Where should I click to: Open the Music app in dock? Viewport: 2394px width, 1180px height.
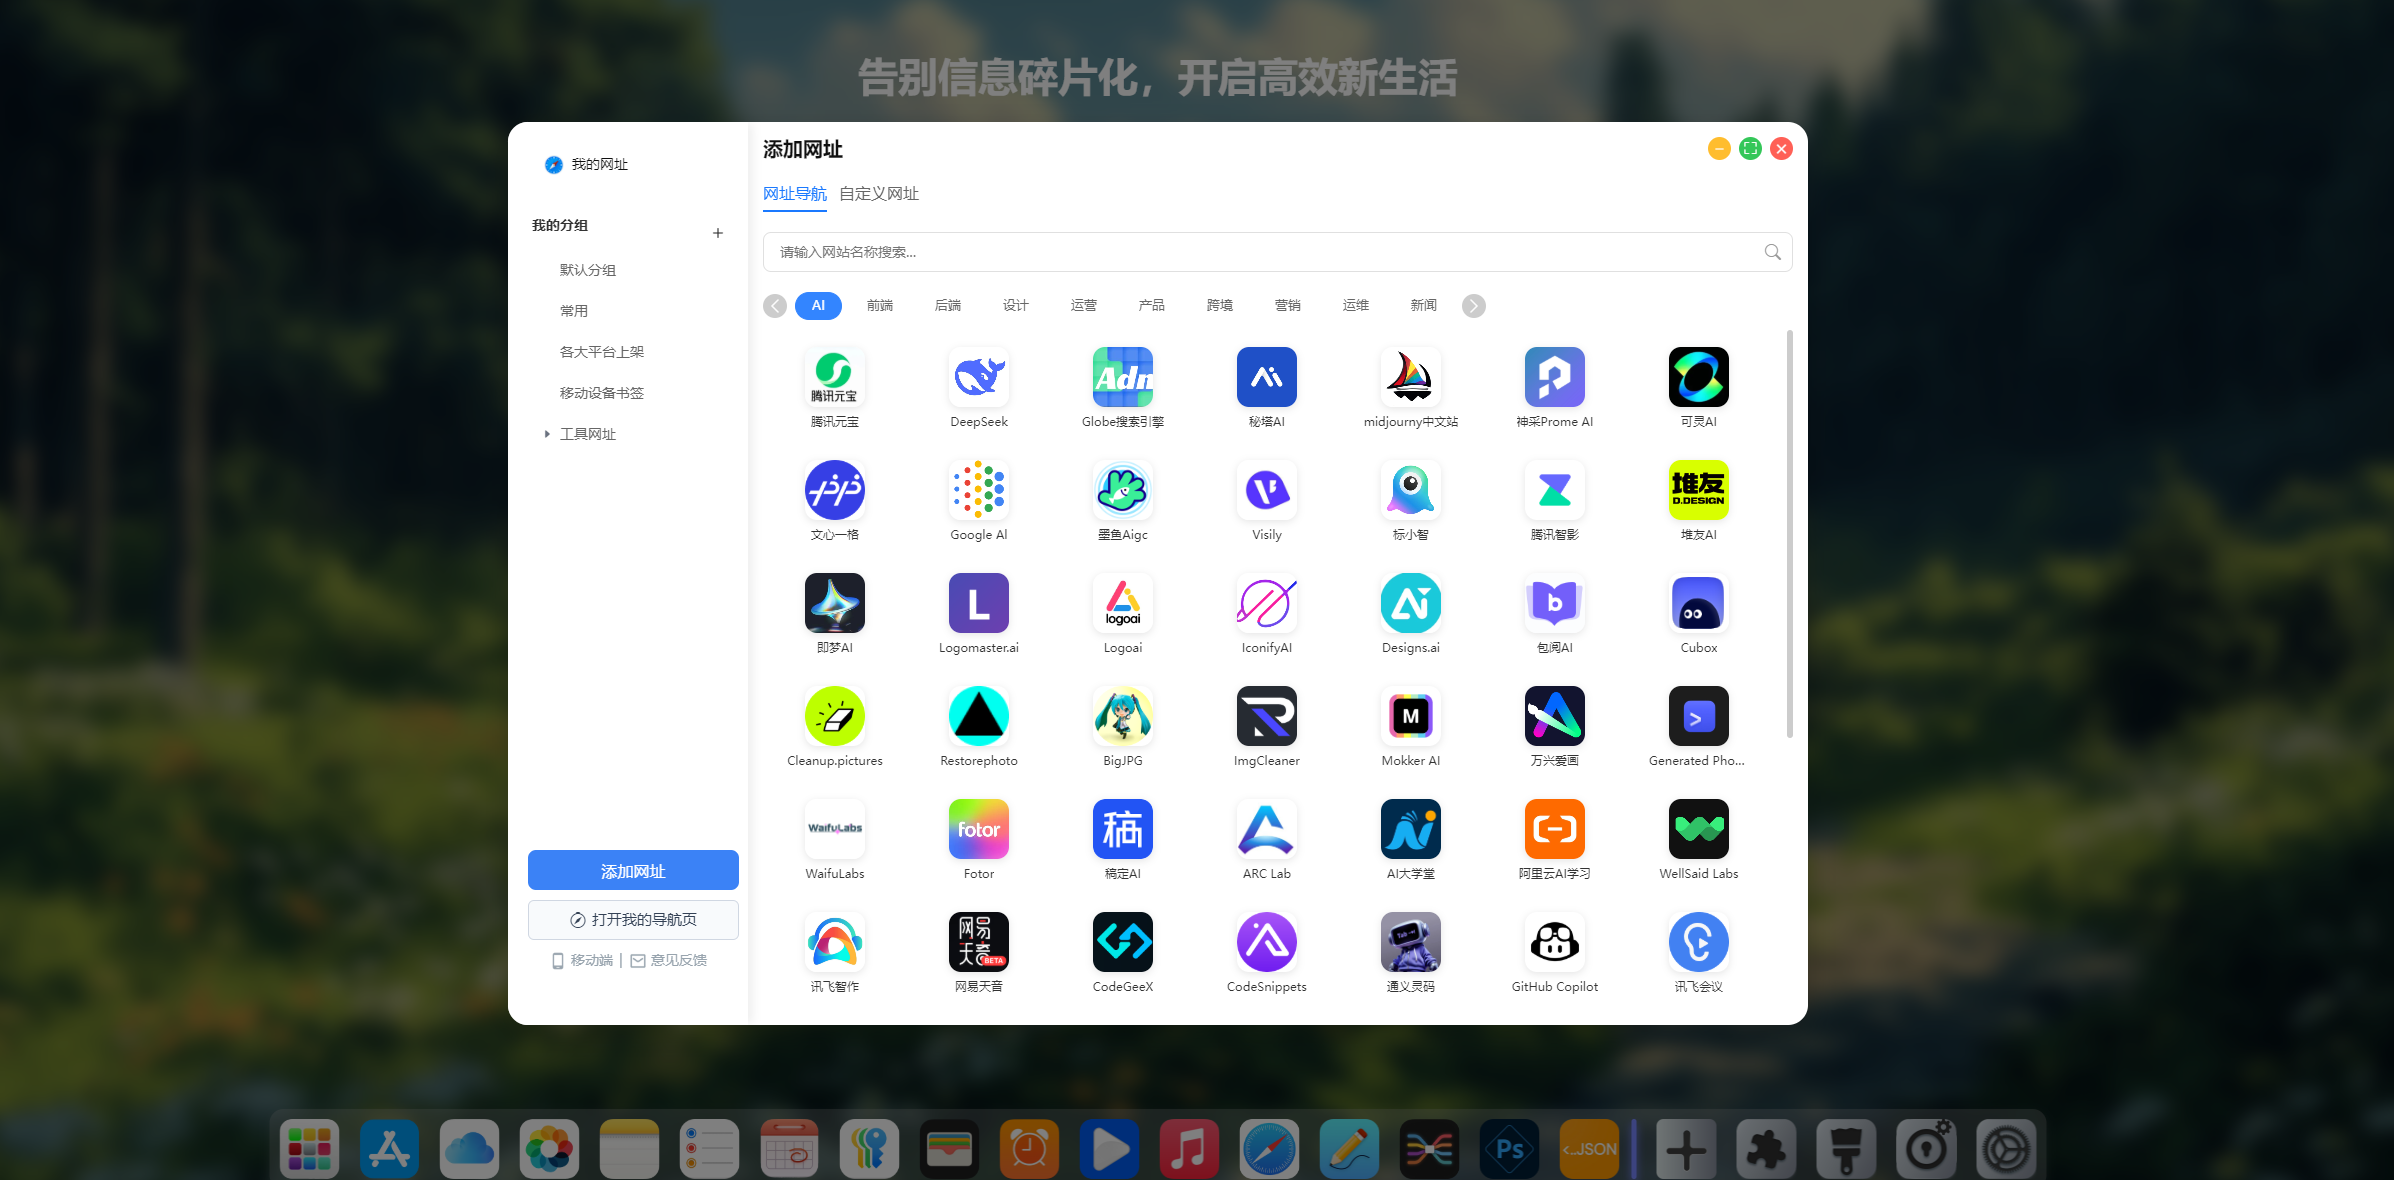1188,1149
